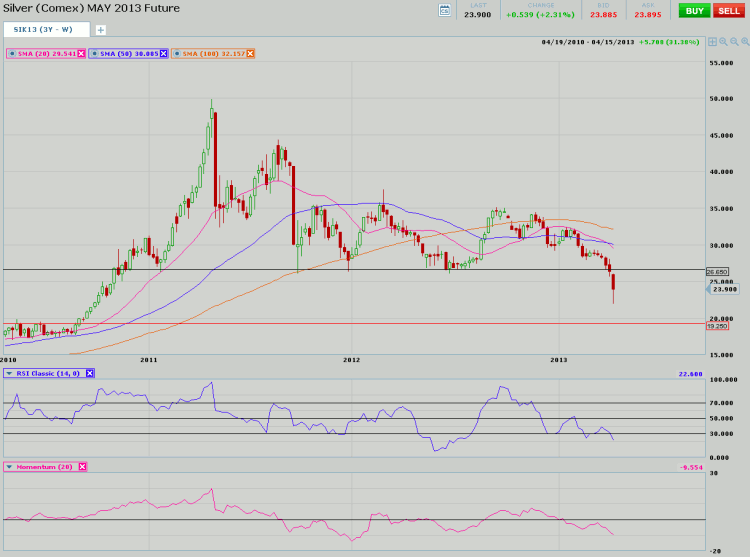Close the RSI Classic indicator panel
The width and height of the screenshot is (750, 557).
(89, 373)
